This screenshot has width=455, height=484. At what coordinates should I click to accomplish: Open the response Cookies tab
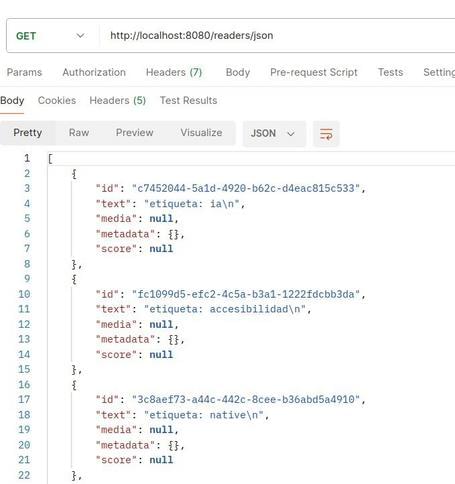tap(57, 100)
